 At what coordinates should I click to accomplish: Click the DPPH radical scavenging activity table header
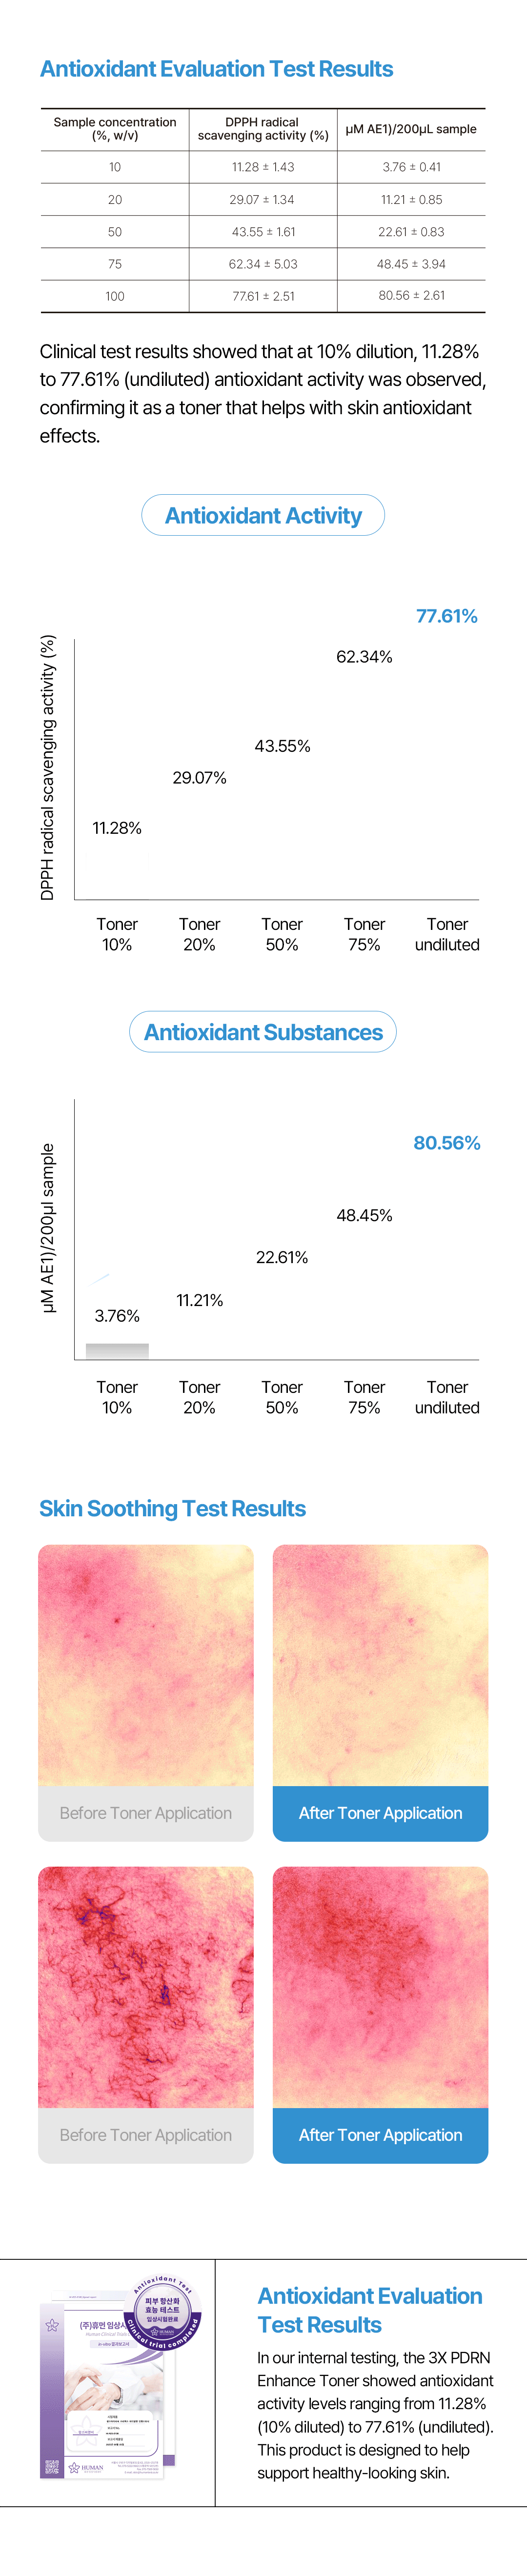(263, 129)
